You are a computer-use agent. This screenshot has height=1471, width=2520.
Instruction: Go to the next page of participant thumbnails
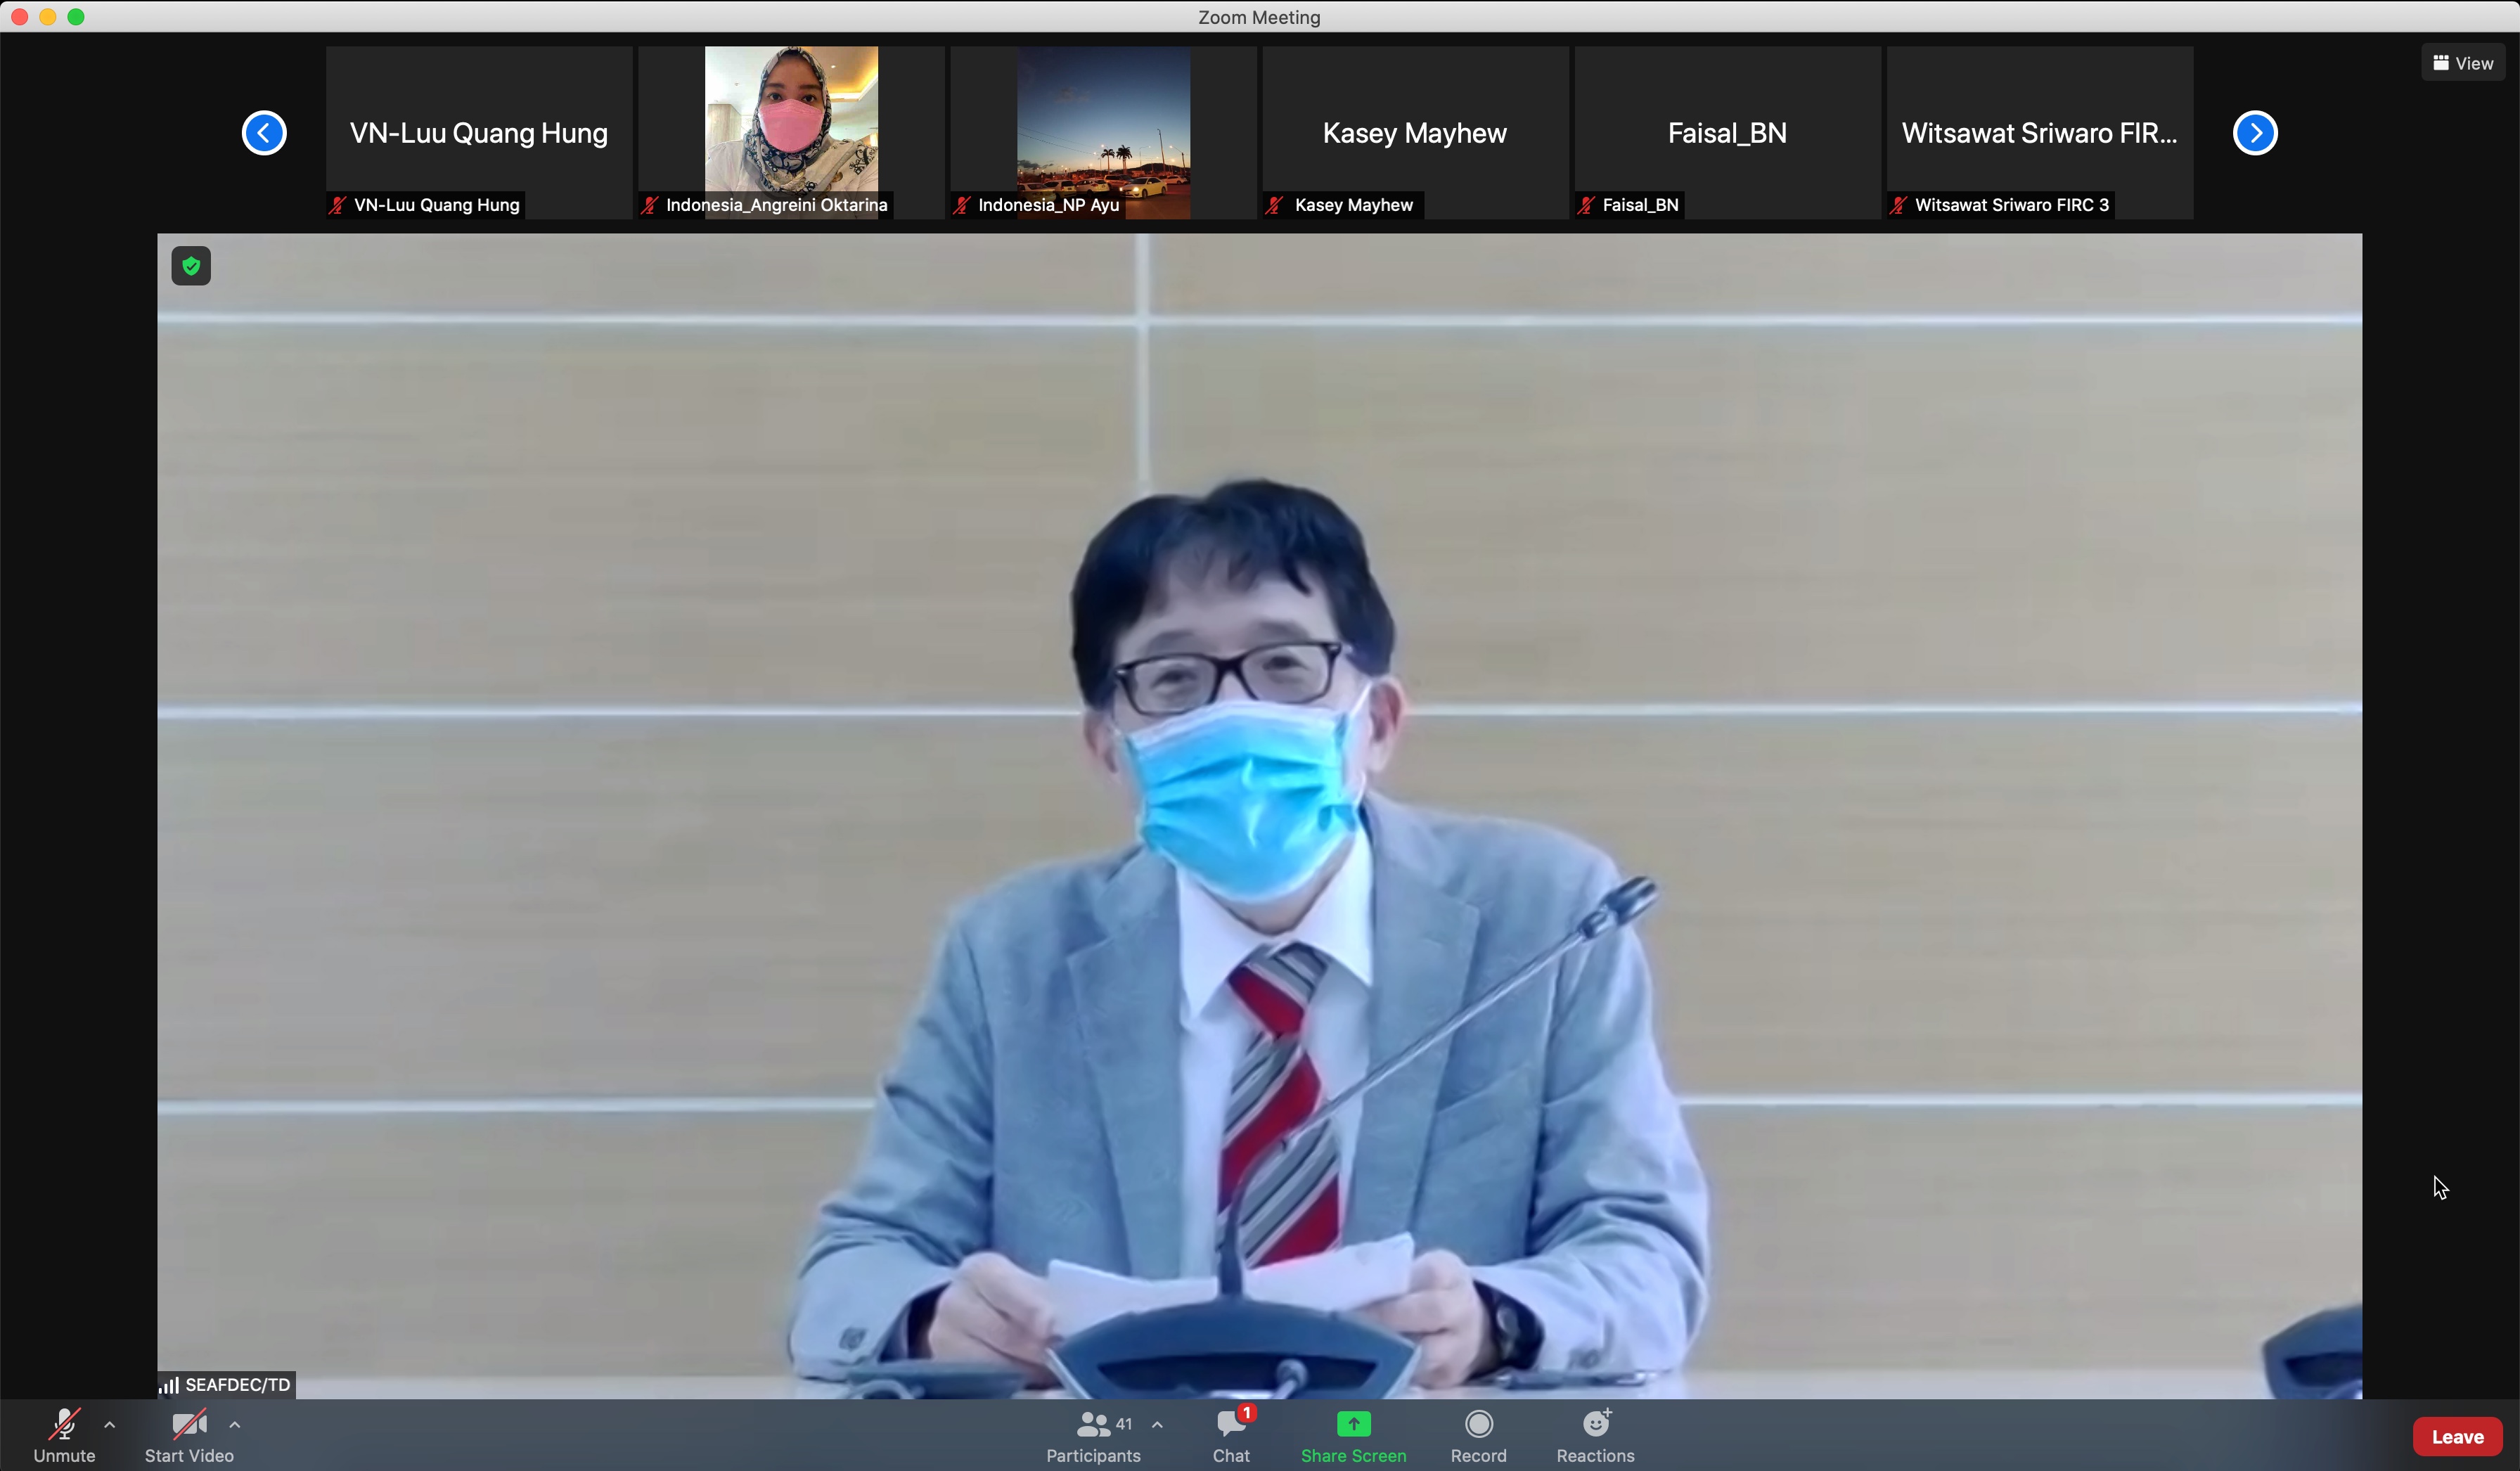pos(2255,133)
